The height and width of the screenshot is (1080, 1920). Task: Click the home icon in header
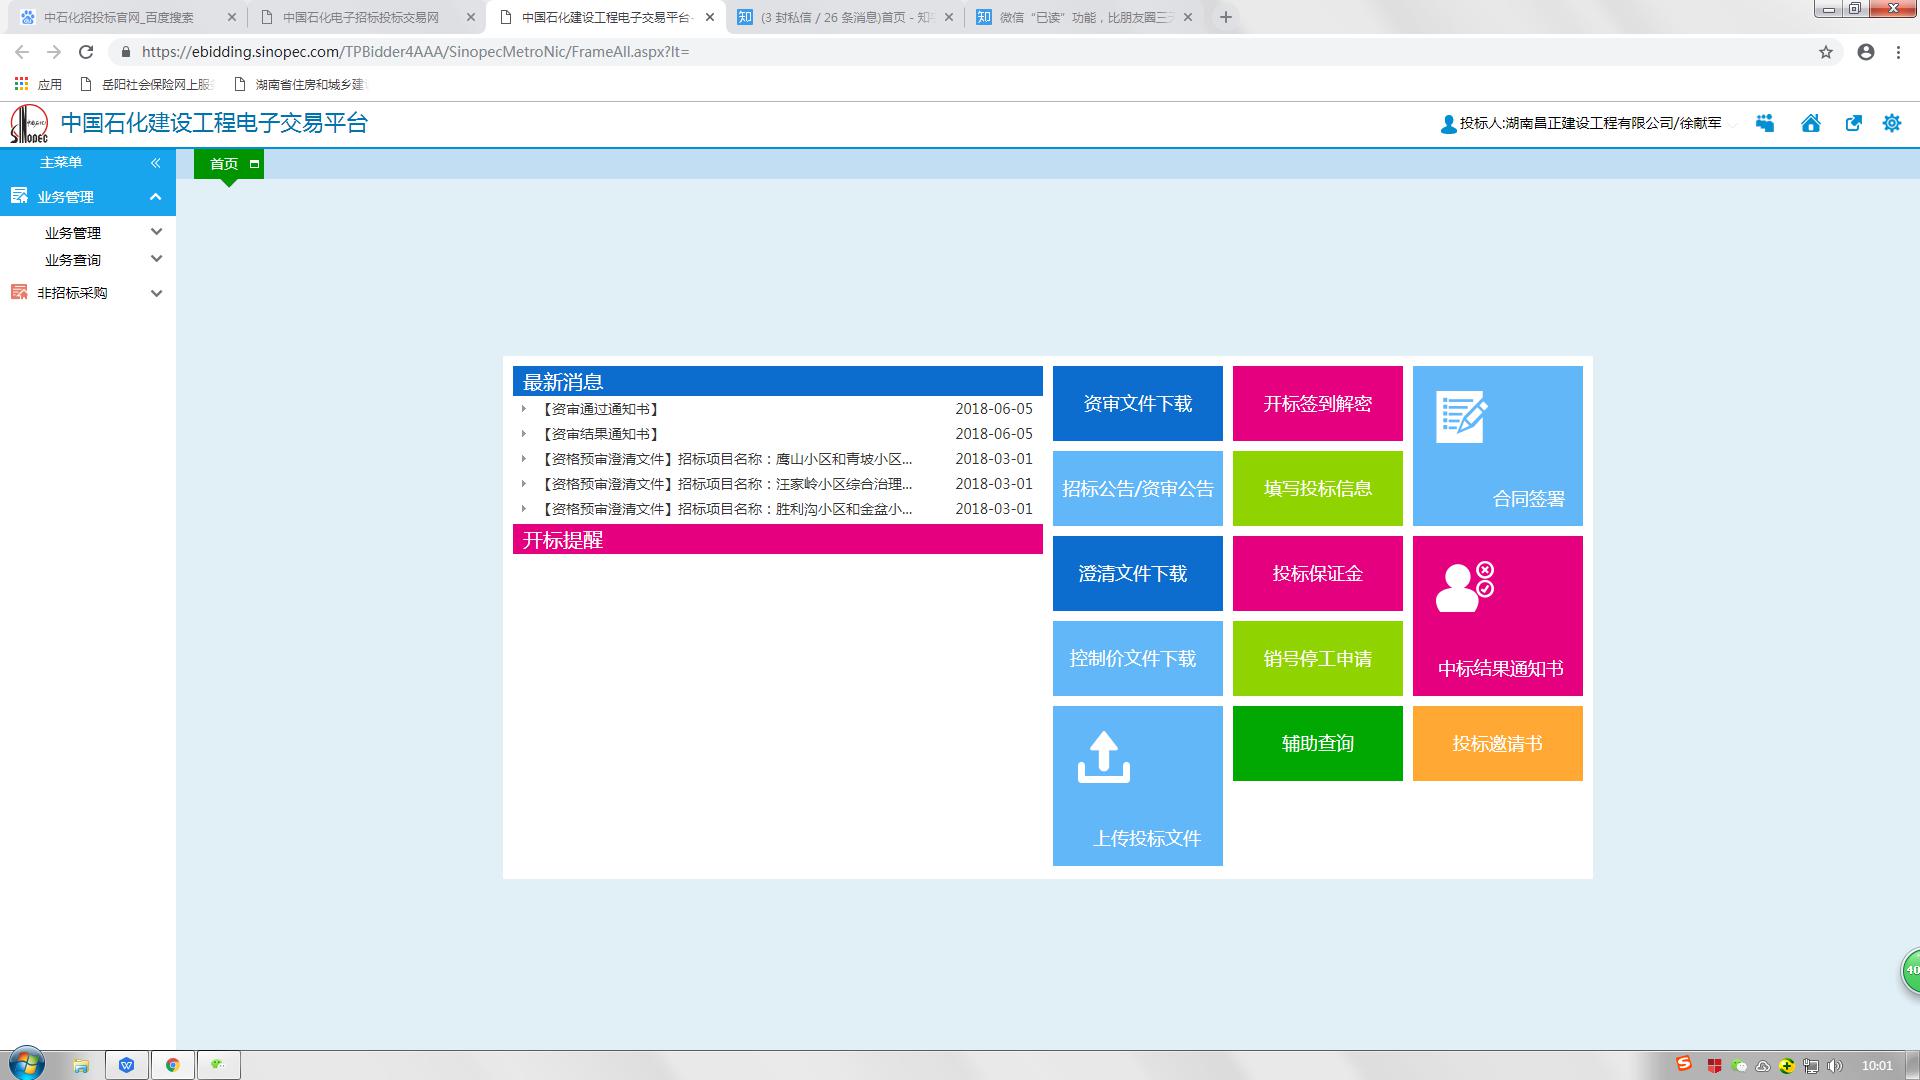point(1810,123)
